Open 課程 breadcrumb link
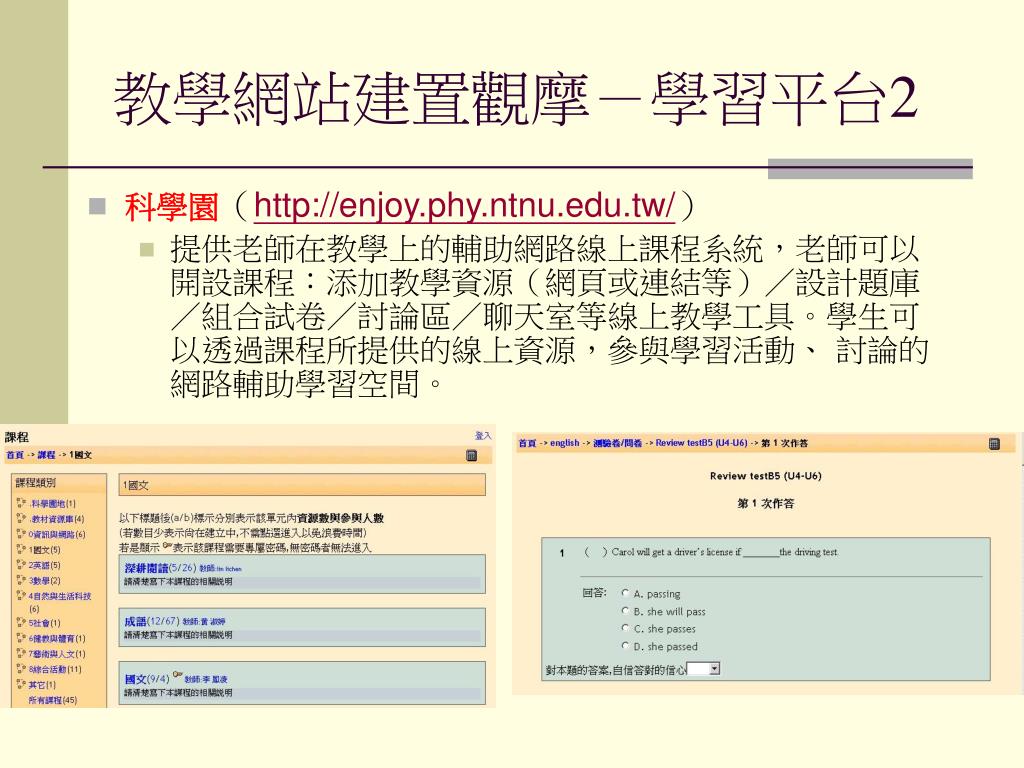Screen dimensions: 1024x768 pyautogui.click(x=46, y=455)
